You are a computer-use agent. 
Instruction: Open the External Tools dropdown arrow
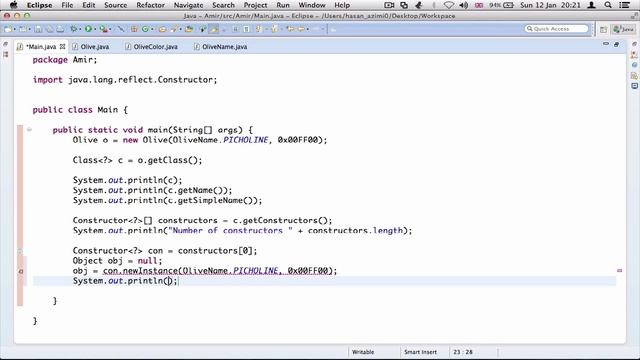pos(110,29)
